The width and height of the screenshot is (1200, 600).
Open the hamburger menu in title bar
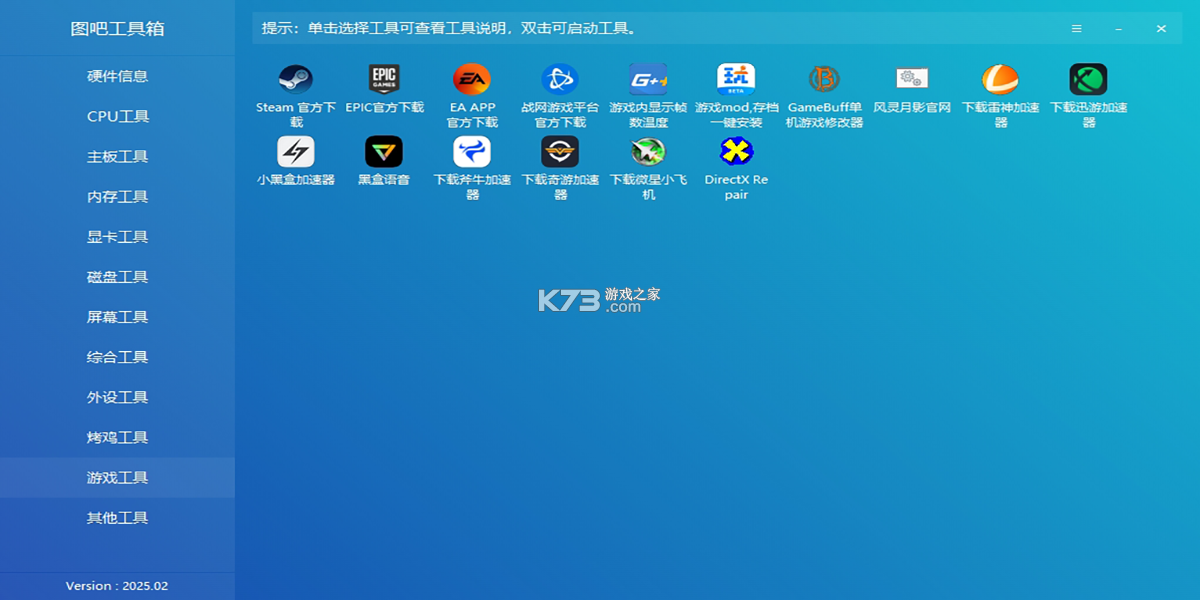(1077, 28)
